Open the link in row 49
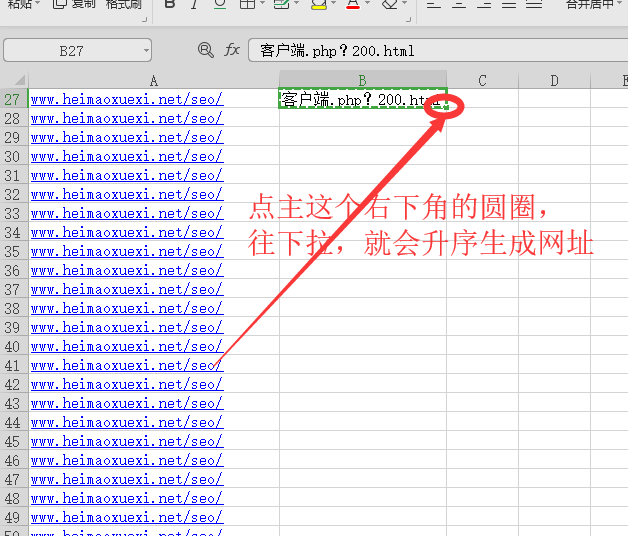The width and height of the screenshot is (628, 536). click(x=127, y=517)
